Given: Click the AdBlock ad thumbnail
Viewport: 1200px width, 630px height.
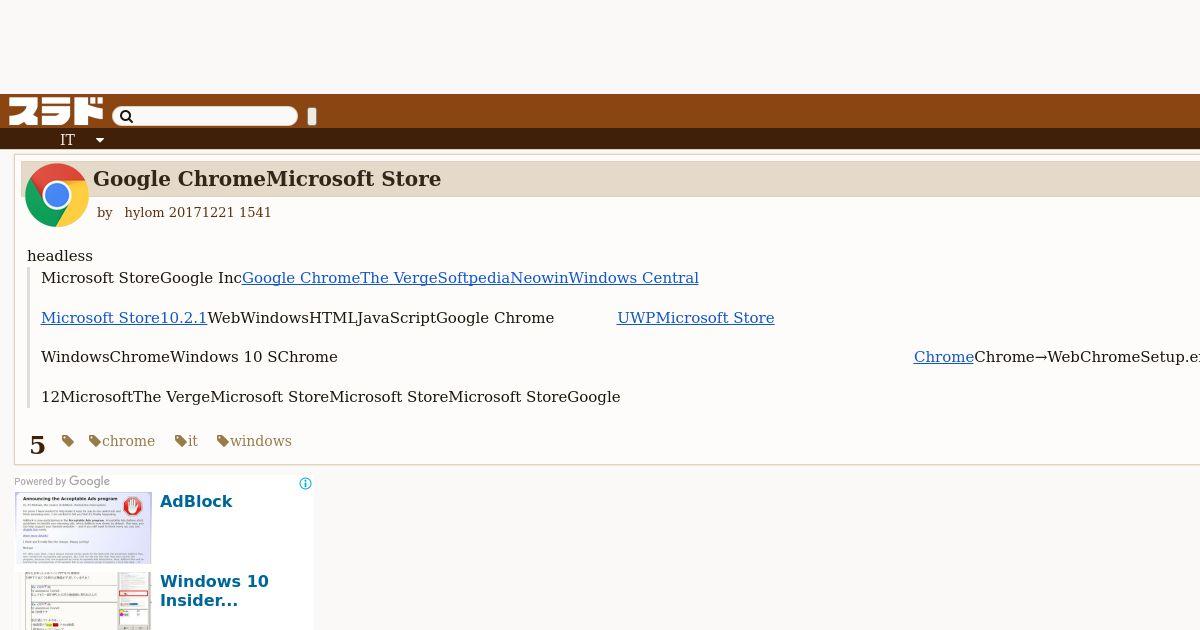Looking at the screenshot, I should pyautogui.click(x=84, y=527).
